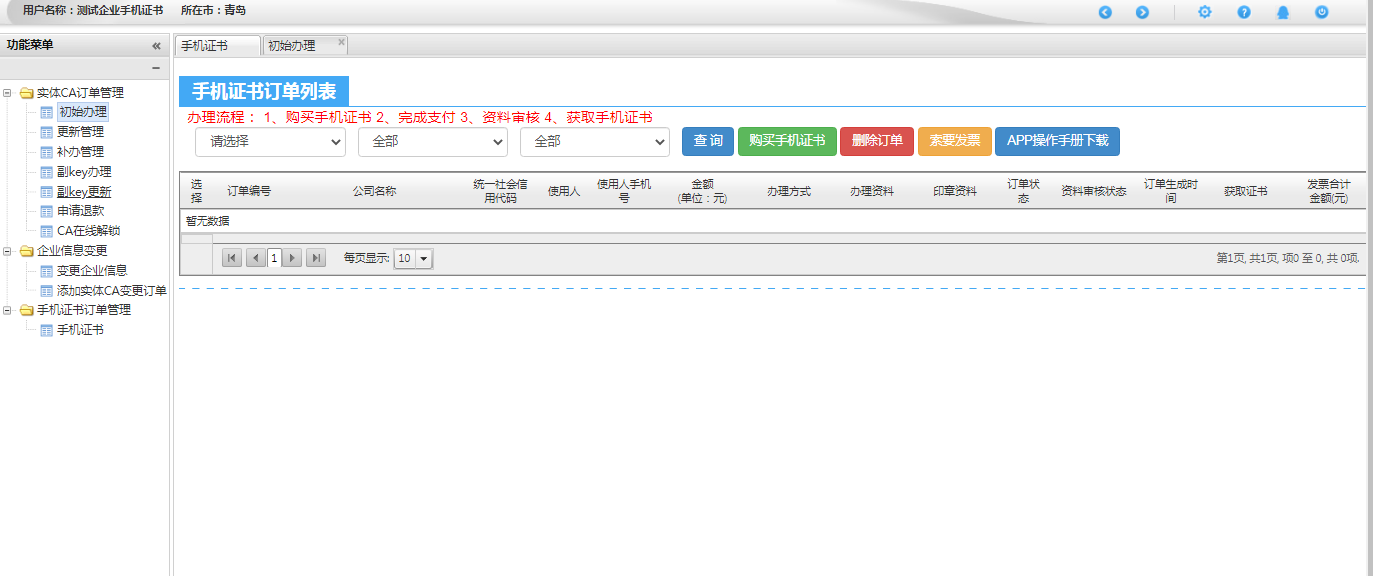The image size is (1373, 576).
Task: Click the page number input field
Action: 274,258
